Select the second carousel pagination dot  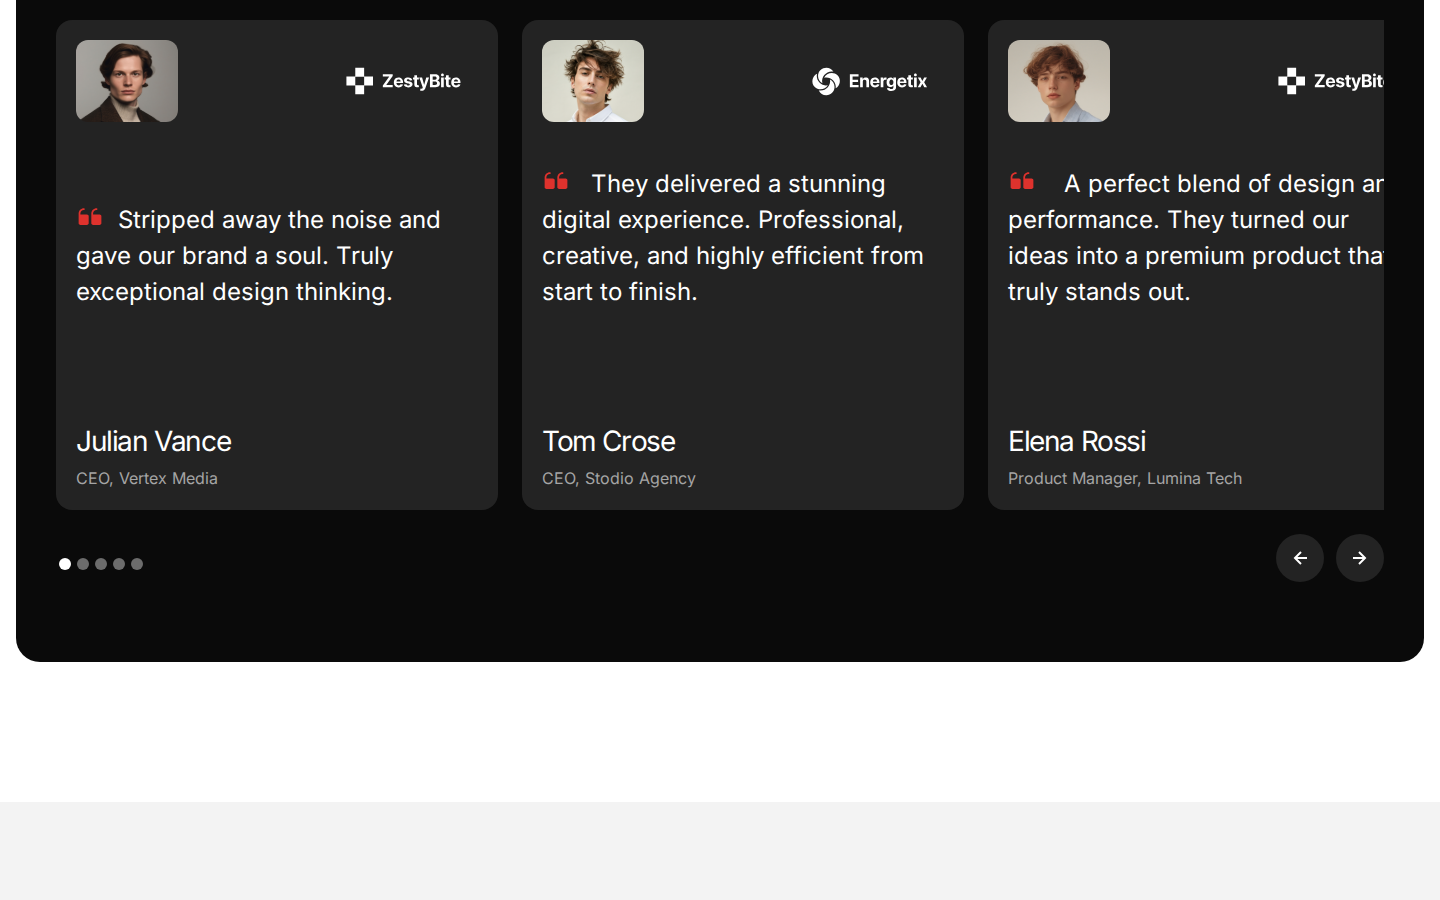click(83, 564)
